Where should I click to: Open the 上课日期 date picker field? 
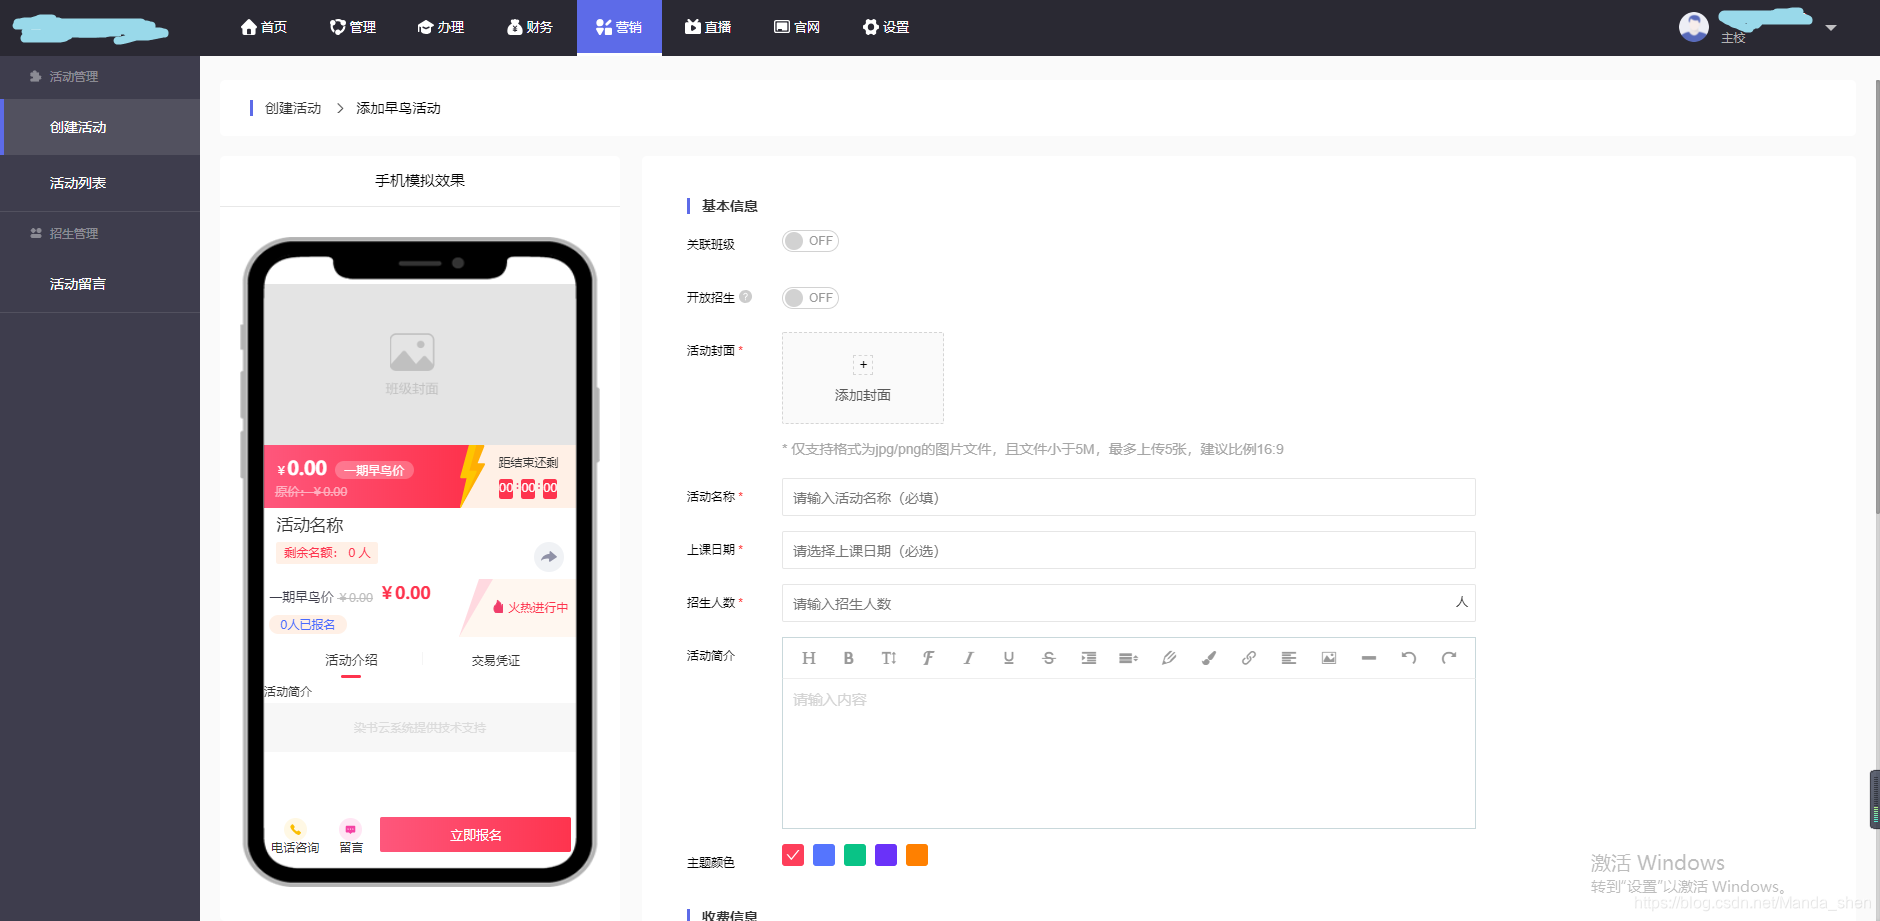[1128, 550]
